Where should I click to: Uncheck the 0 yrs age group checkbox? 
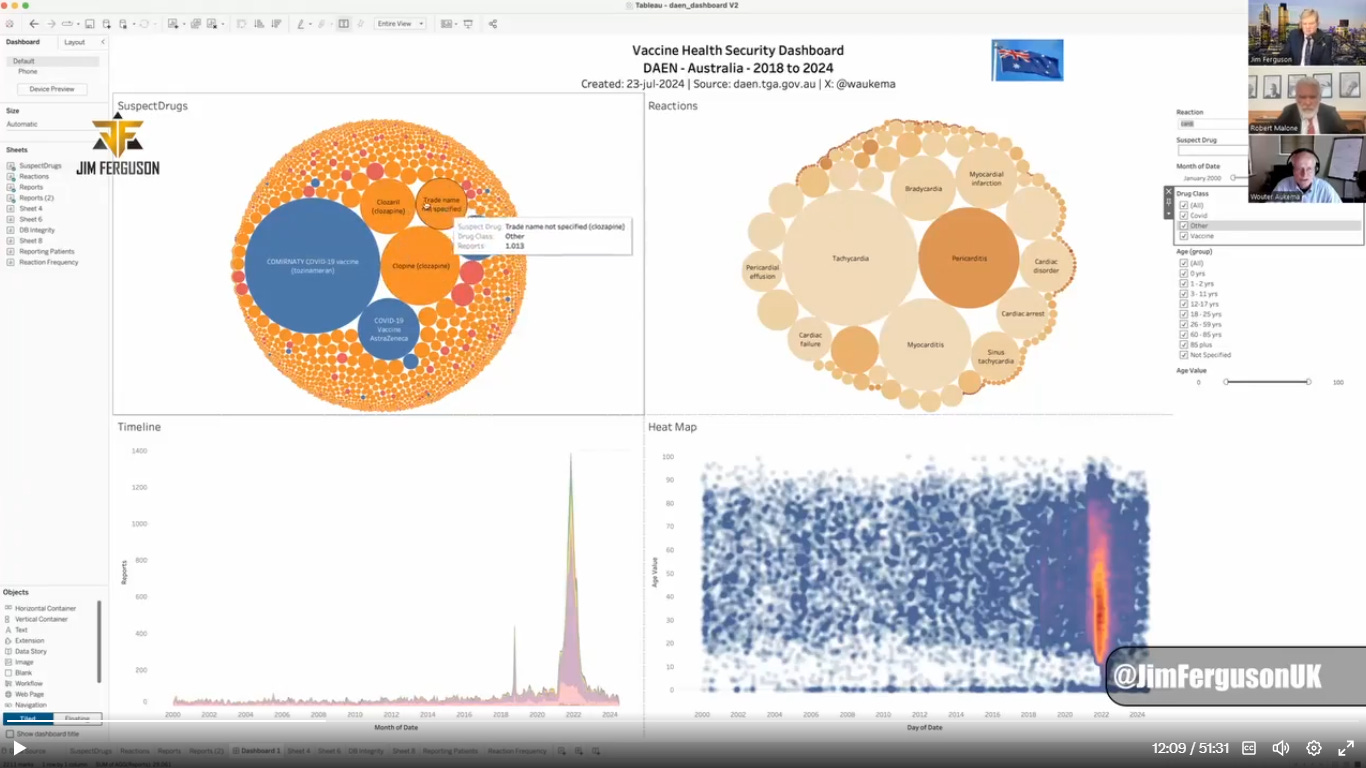(1184, 273)
